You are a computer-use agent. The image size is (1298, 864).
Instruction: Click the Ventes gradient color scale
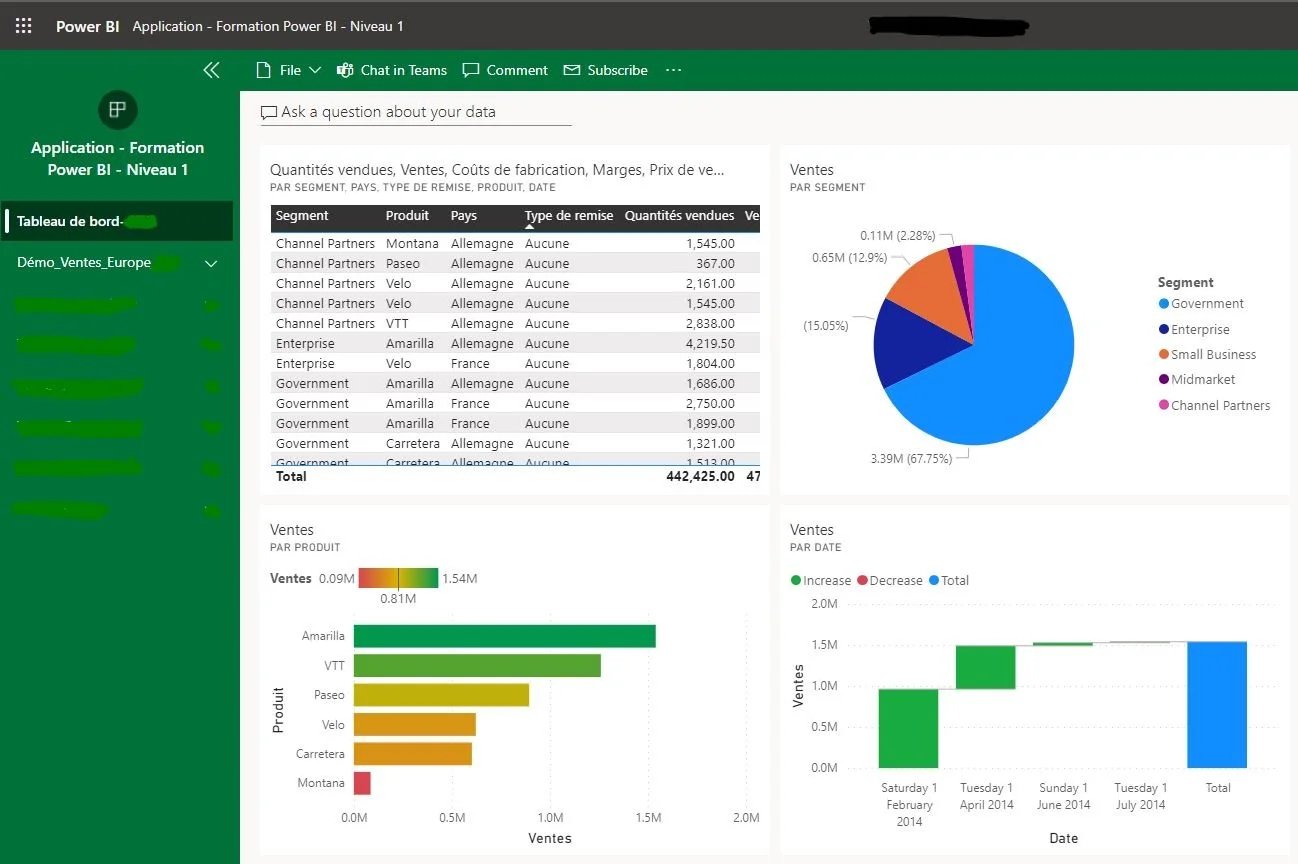click(x=398, y=578)
